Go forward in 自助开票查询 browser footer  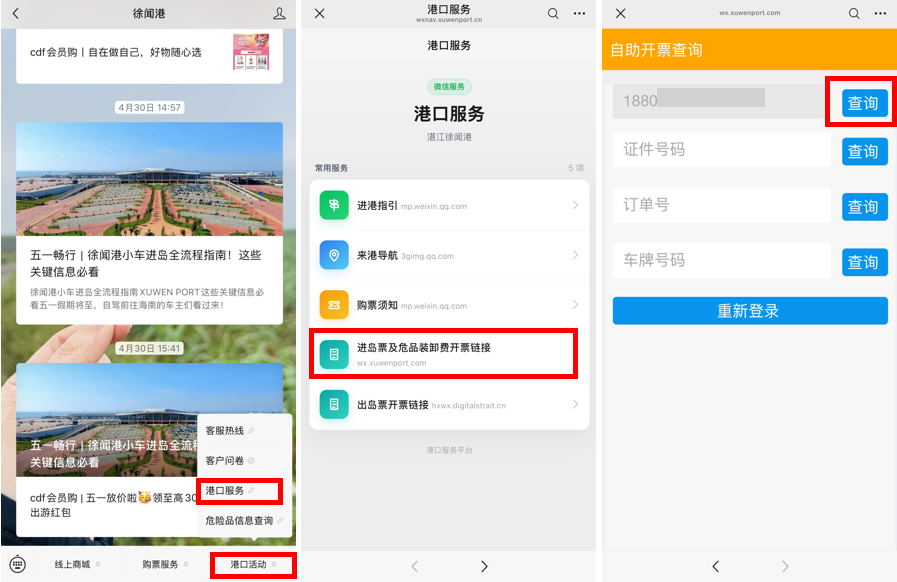pos(785,566)
